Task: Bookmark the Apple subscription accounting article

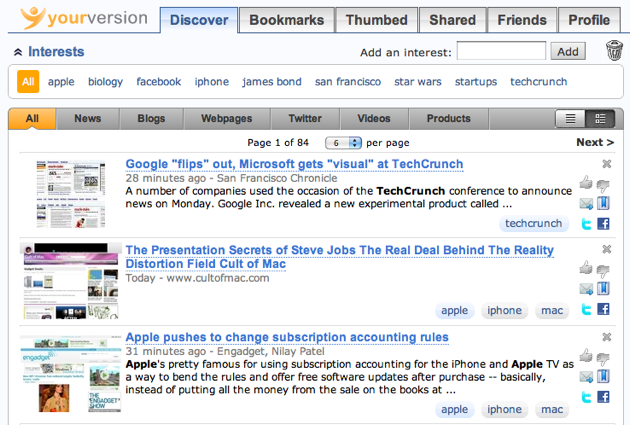Action: click(603, 376)
